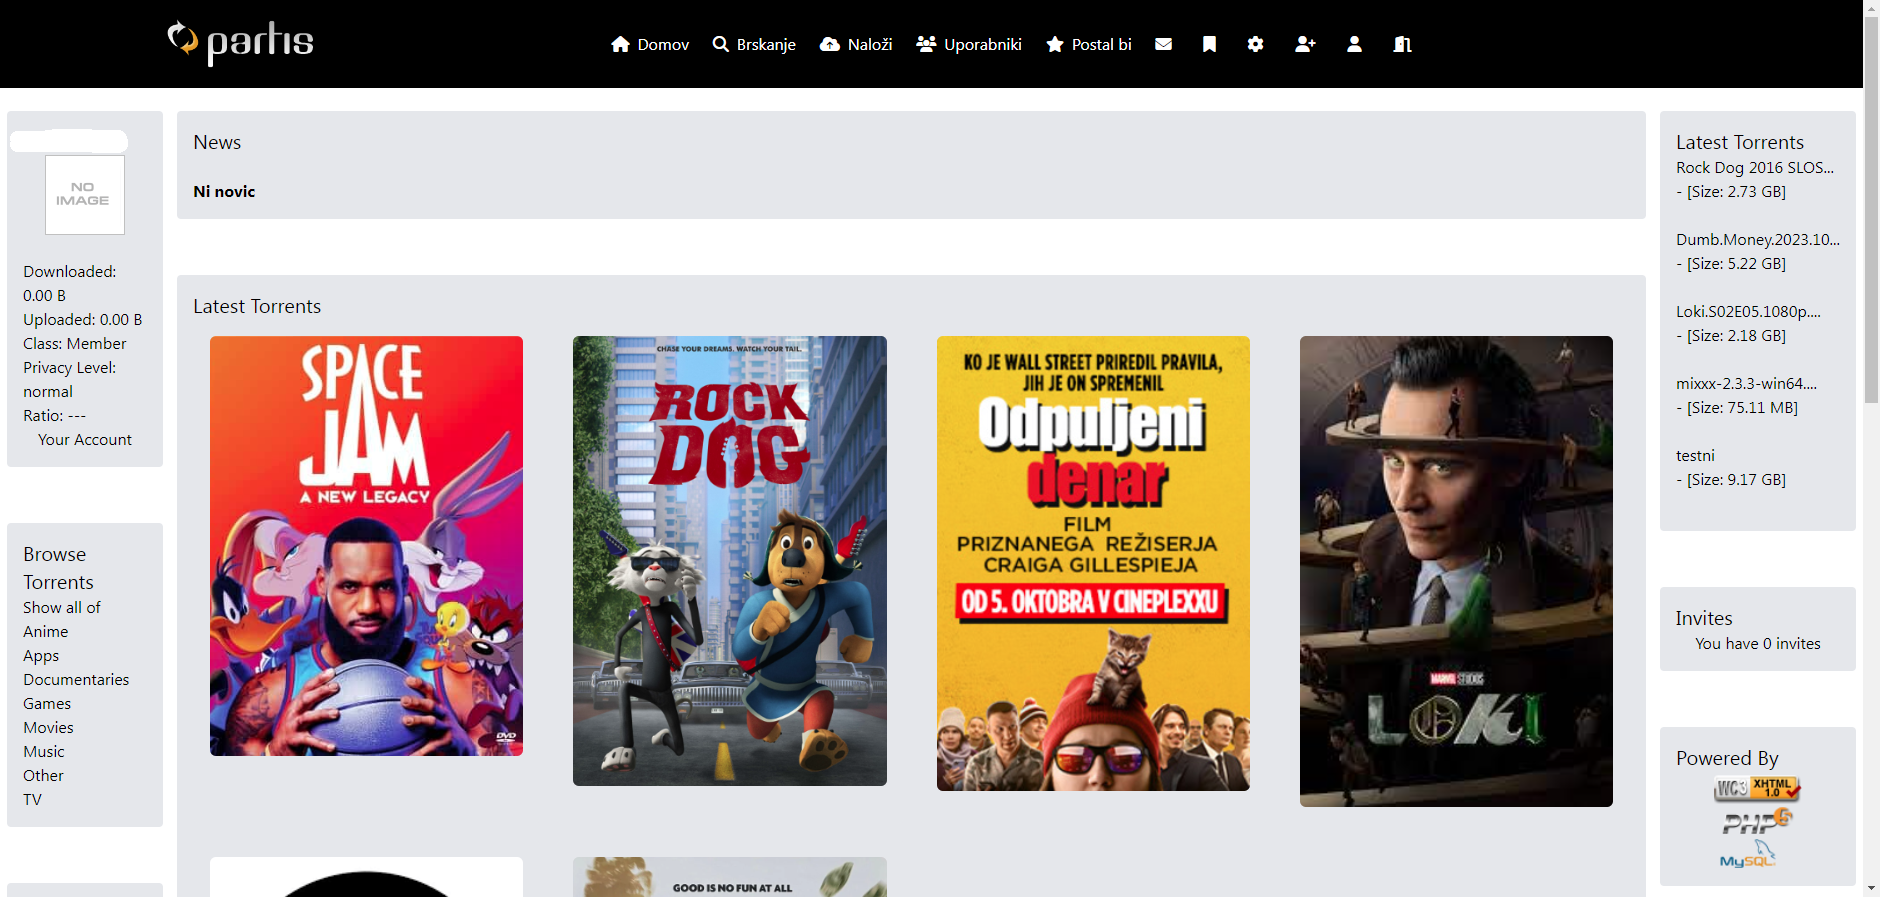1880x897 pixels.
Task: Click the logout door icon
Action: tap(1402, 44)
